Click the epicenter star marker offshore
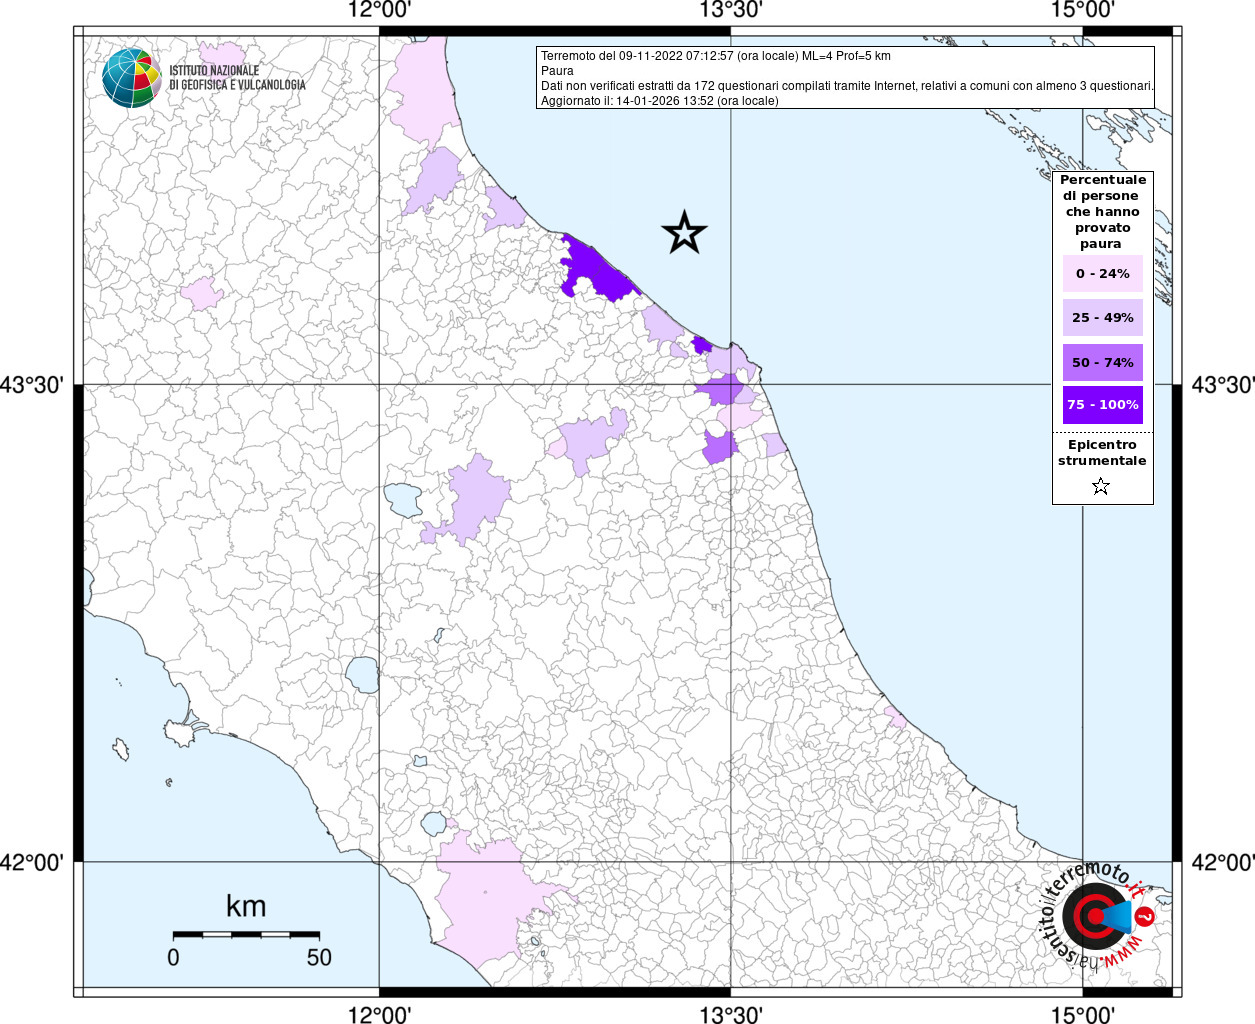The image size is (1255, 1024). pyautogui.click(x=684, y=233)
